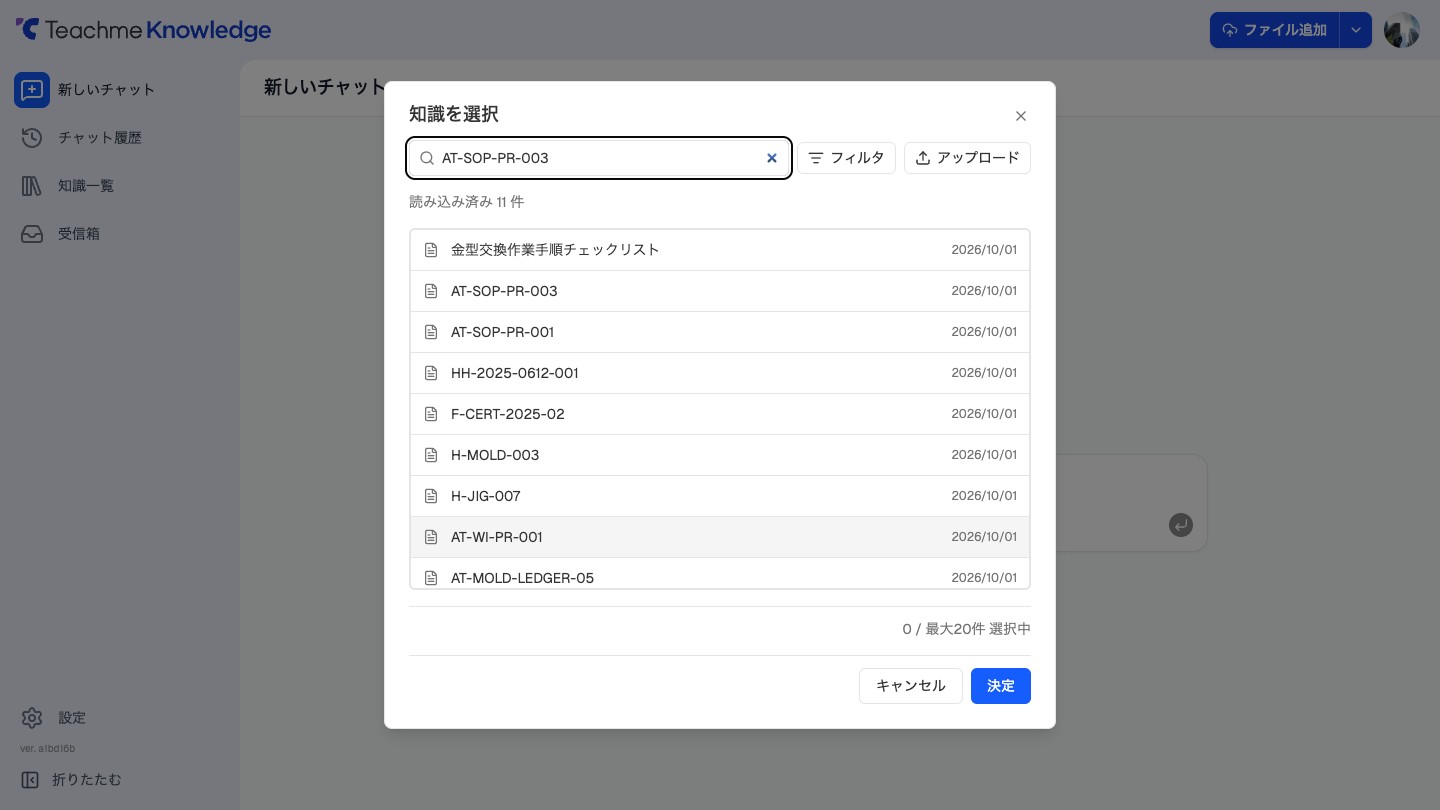Click the キャンセル button
Viewport: 1440px width, 810px height.
tap(911, 686)
